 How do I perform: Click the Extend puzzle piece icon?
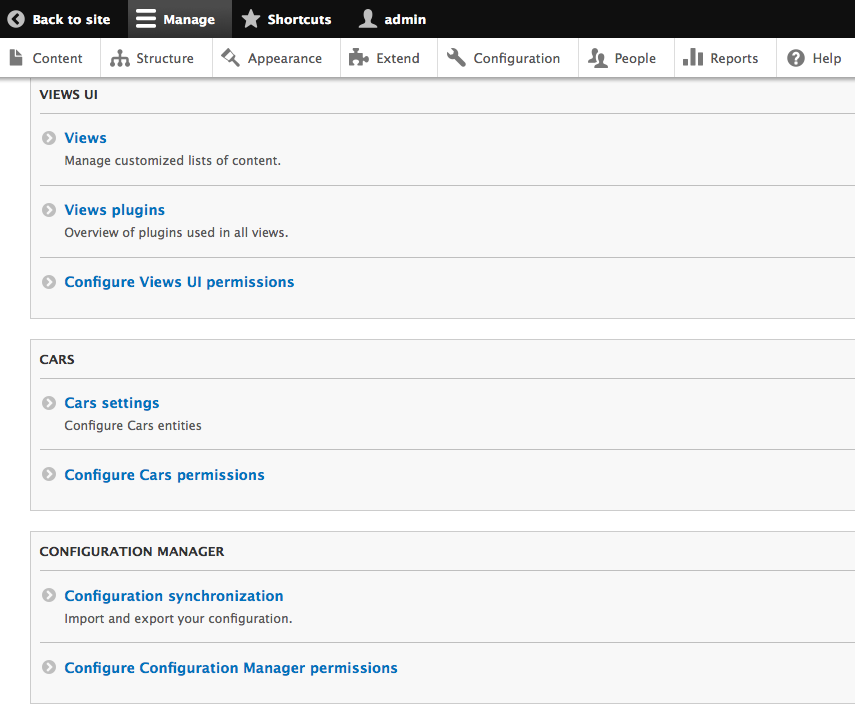click(359, 58)
